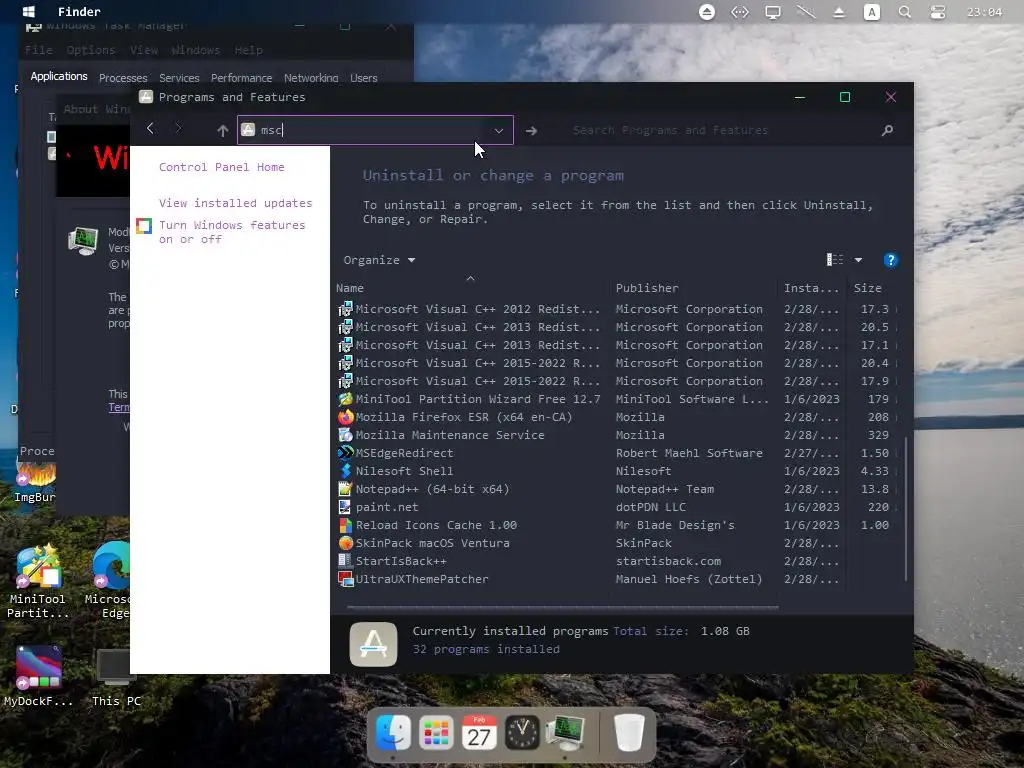Click the plain eject triangle icon in the top bar
This screenshot has height=768, width=1024.
839,12
